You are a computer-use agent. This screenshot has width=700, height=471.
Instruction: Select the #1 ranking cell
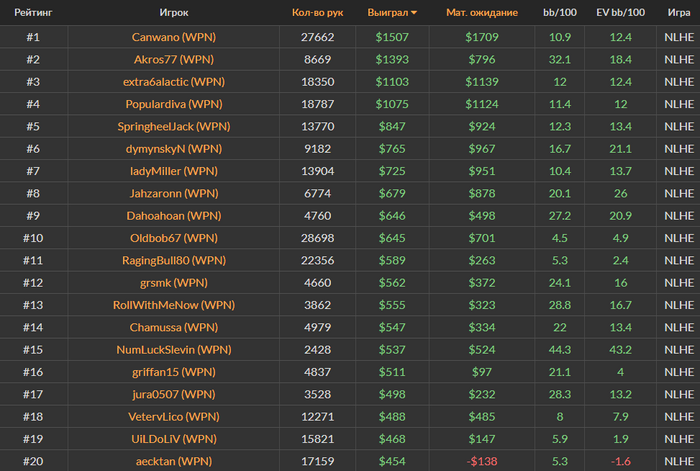[x=33, y=37]
